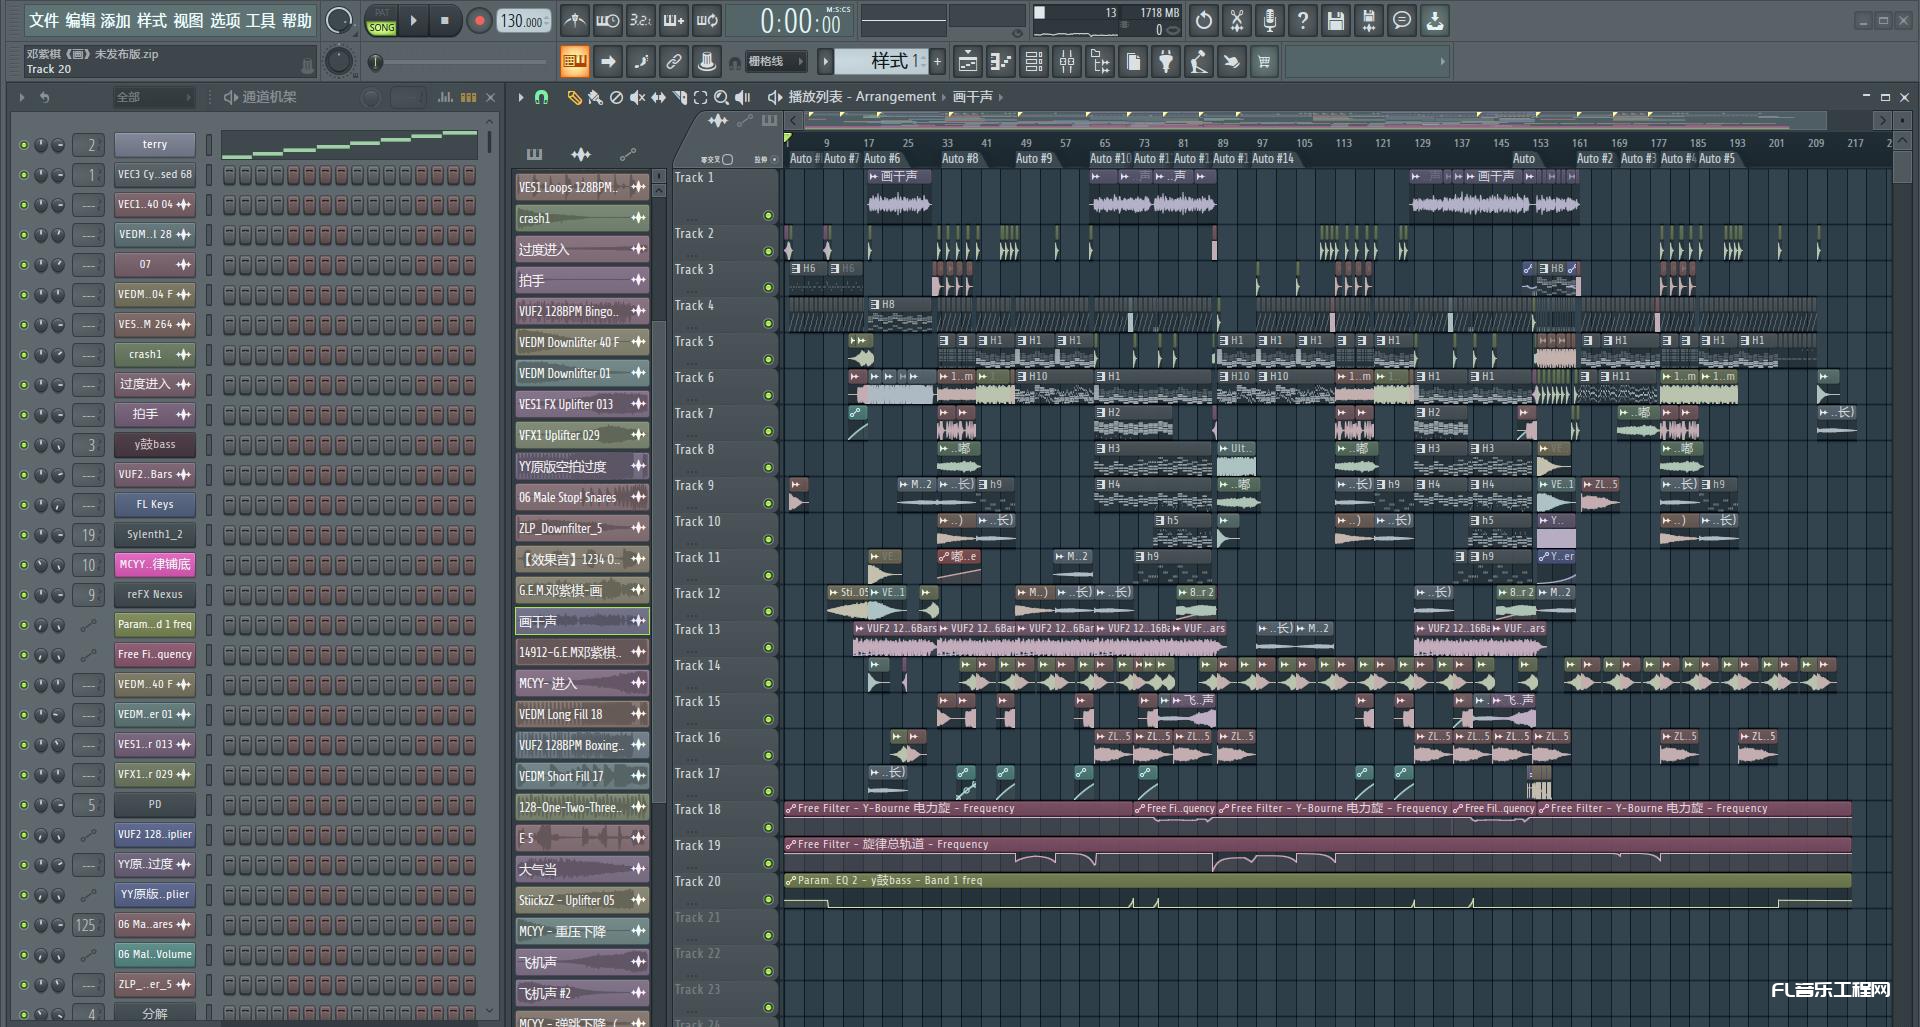1920x1027 pixels.
Task: Mute Track 12 with its green dot
Action: pos(768,611)
